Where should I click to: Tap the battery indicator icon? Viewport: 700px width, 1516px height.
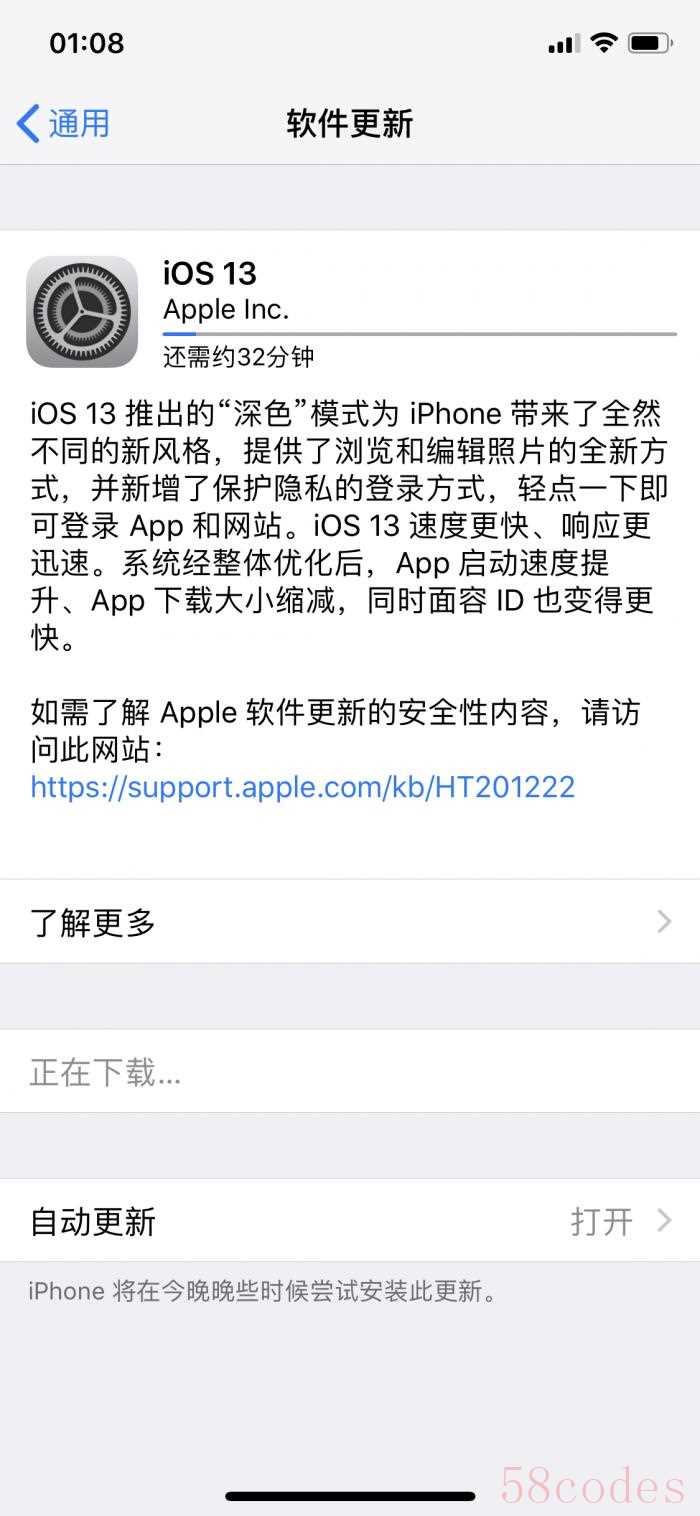(x=650, y=43)
